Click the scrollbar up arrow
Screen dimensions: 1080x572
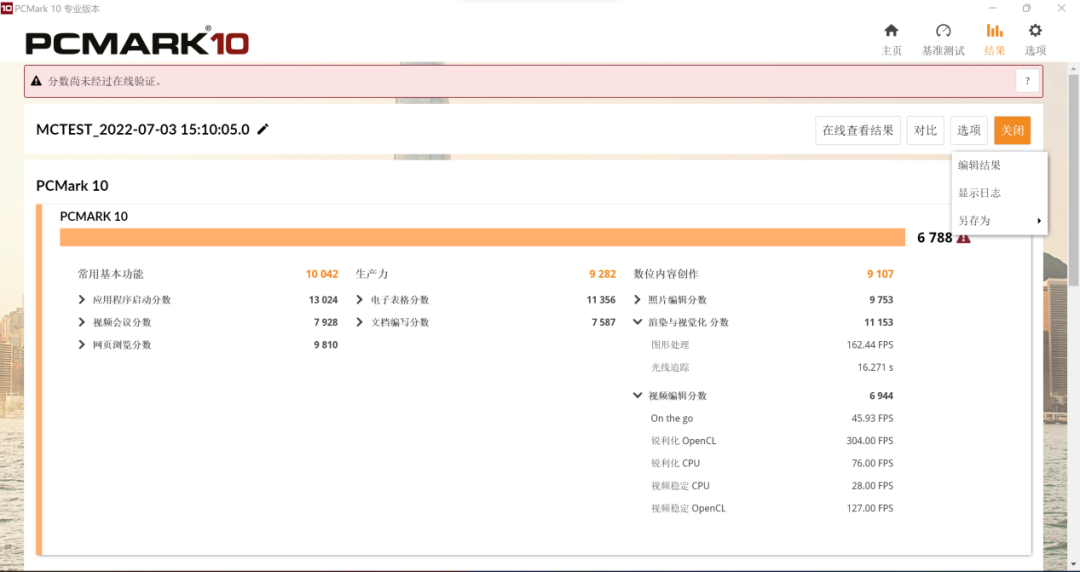pyautogui.click(x=1073, y=69)
